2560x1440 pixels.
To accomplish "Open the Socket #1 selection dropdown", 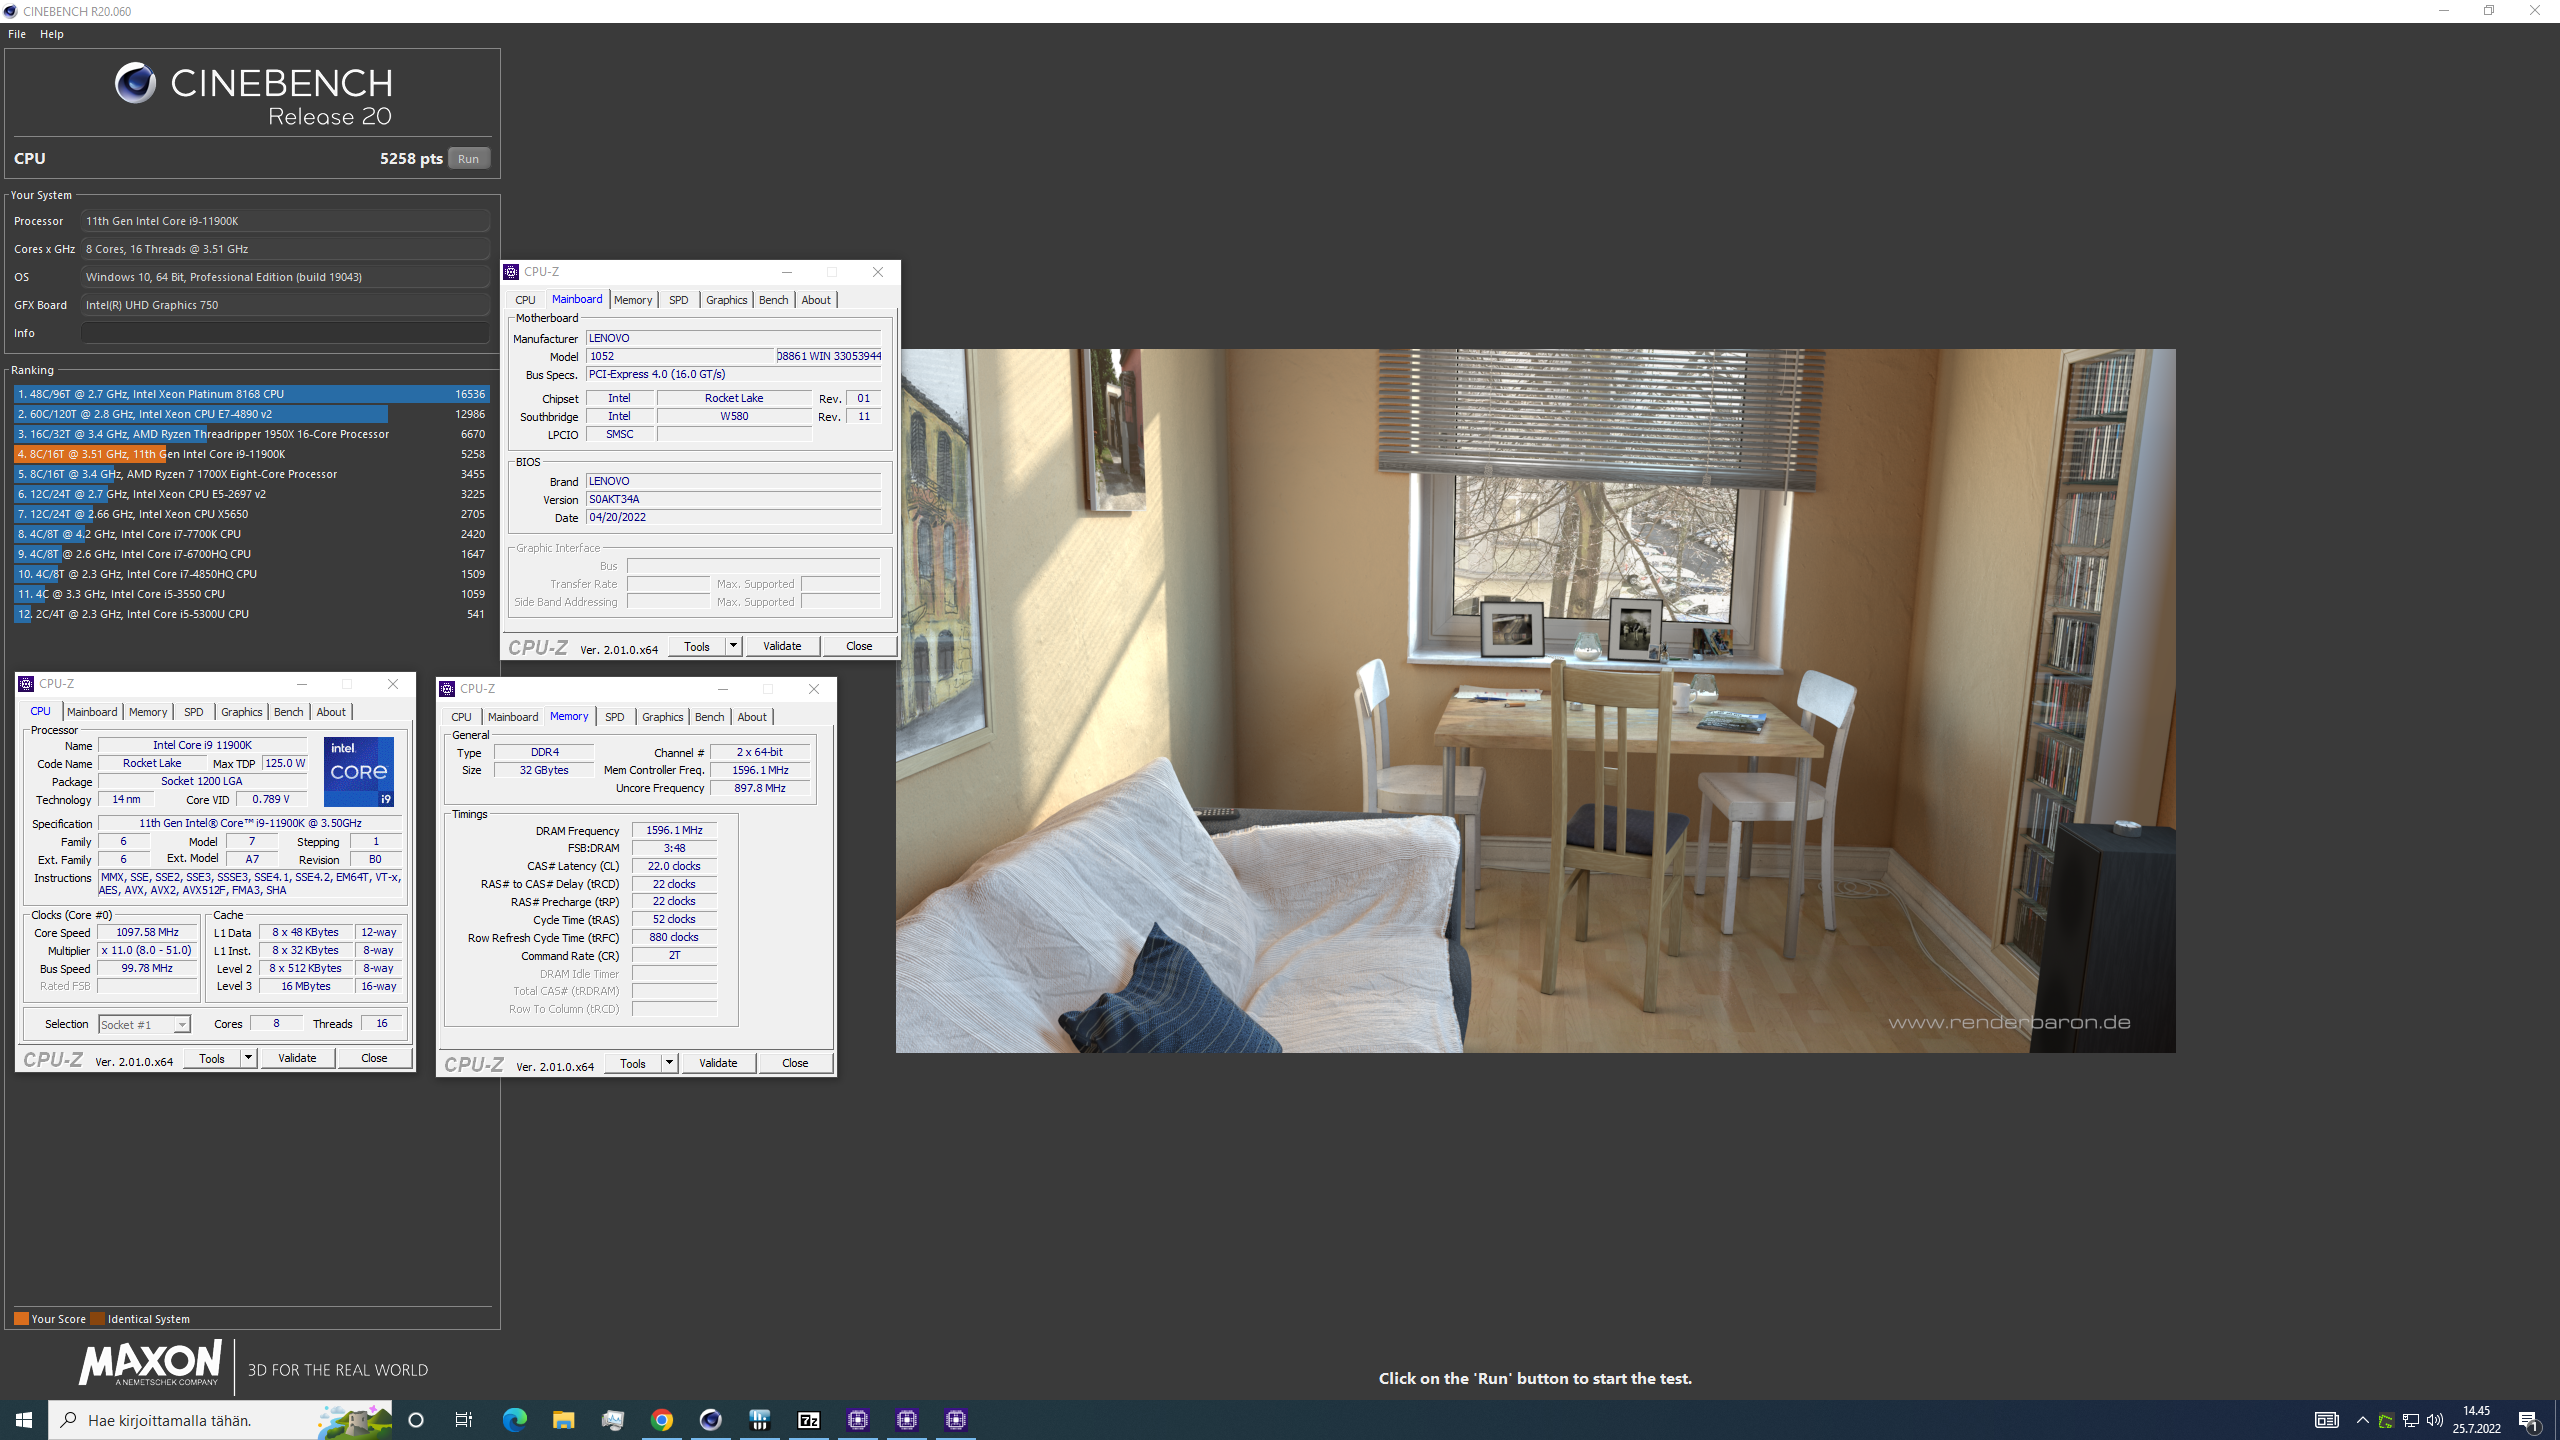I will click(144, 1024).
